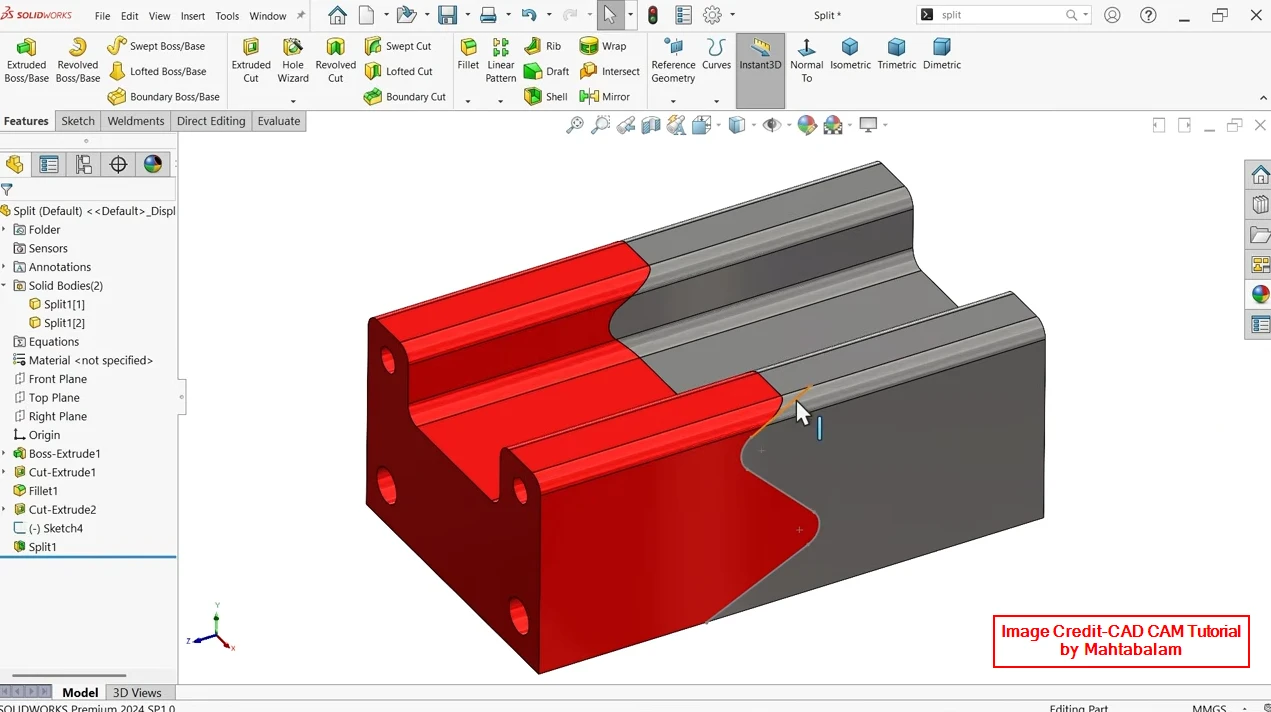Expand the Cut-Extrude1 feature
This screenshot has width=1271, height=712.
tap(4, 472)
